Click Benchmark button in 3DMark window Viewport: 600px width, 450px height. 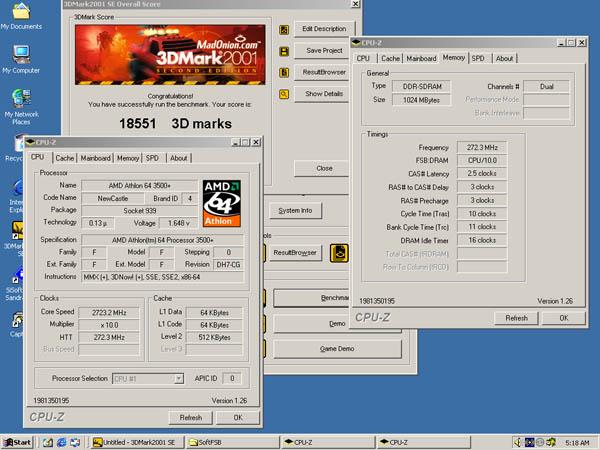(x=312, y=298)
